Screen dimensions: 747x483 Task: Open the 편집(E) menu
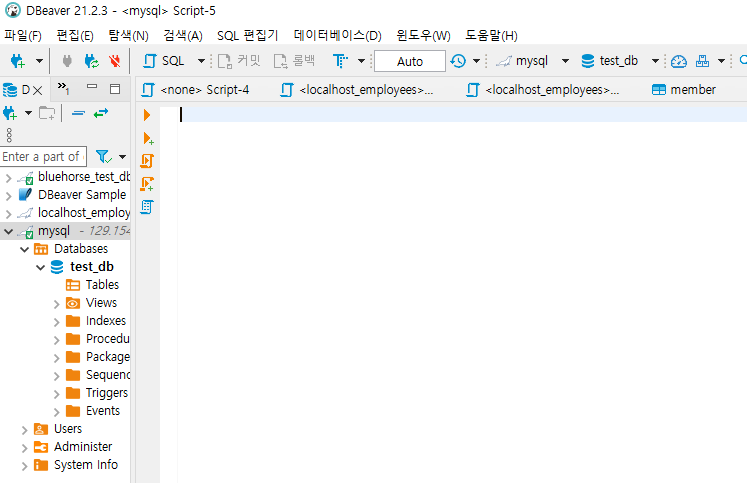click(x=75, y=36)
